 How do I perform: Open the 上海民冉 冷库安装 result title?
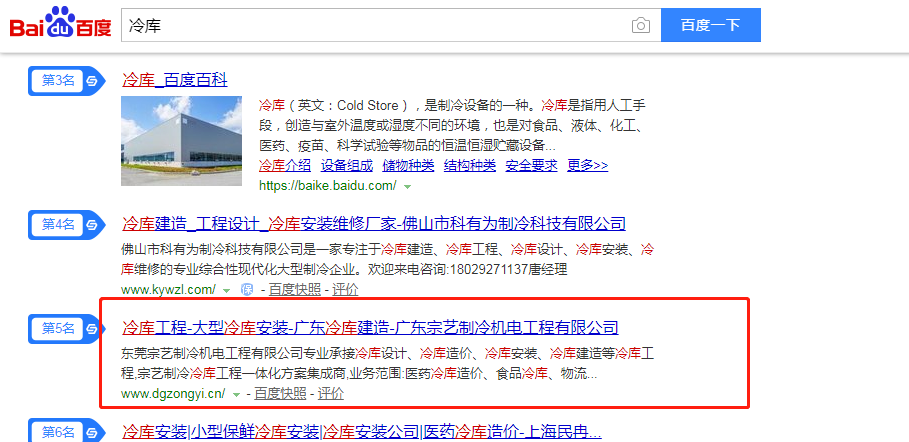point(362,432)
